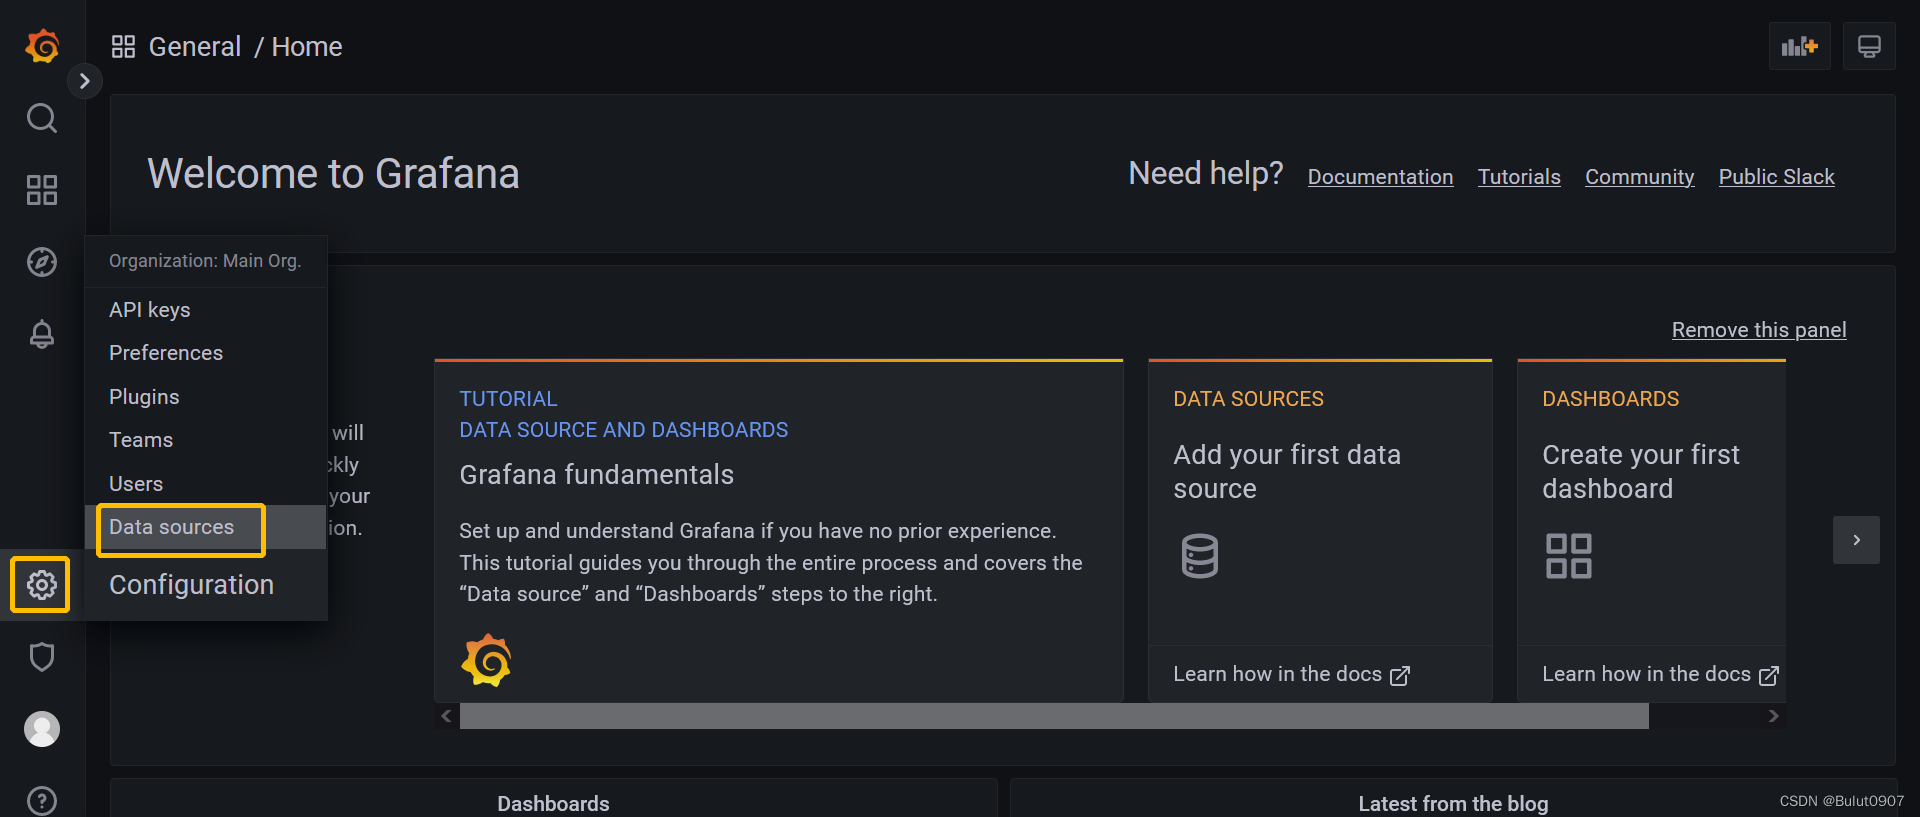This screenshot has width=1920, height=817.
Task: Click the dashboards grid icon beside General
Action: pyautogui.click(x=123, y=47)
